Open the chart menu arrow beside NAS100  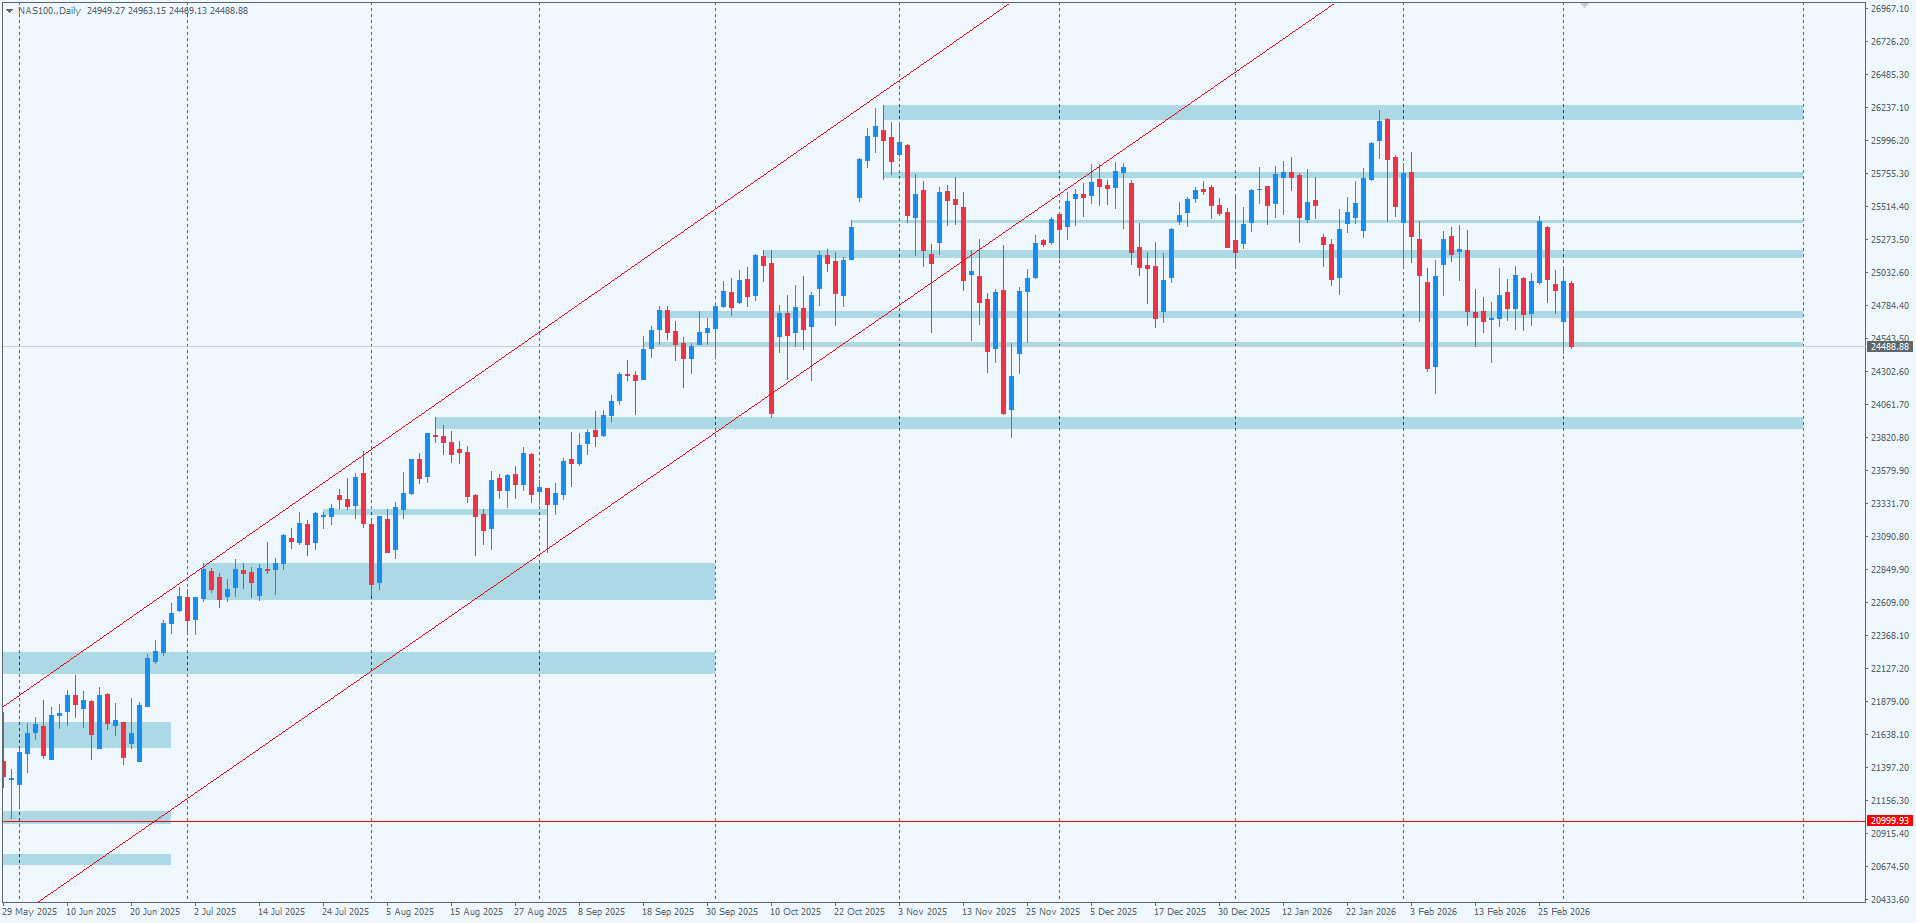point(9,10)
